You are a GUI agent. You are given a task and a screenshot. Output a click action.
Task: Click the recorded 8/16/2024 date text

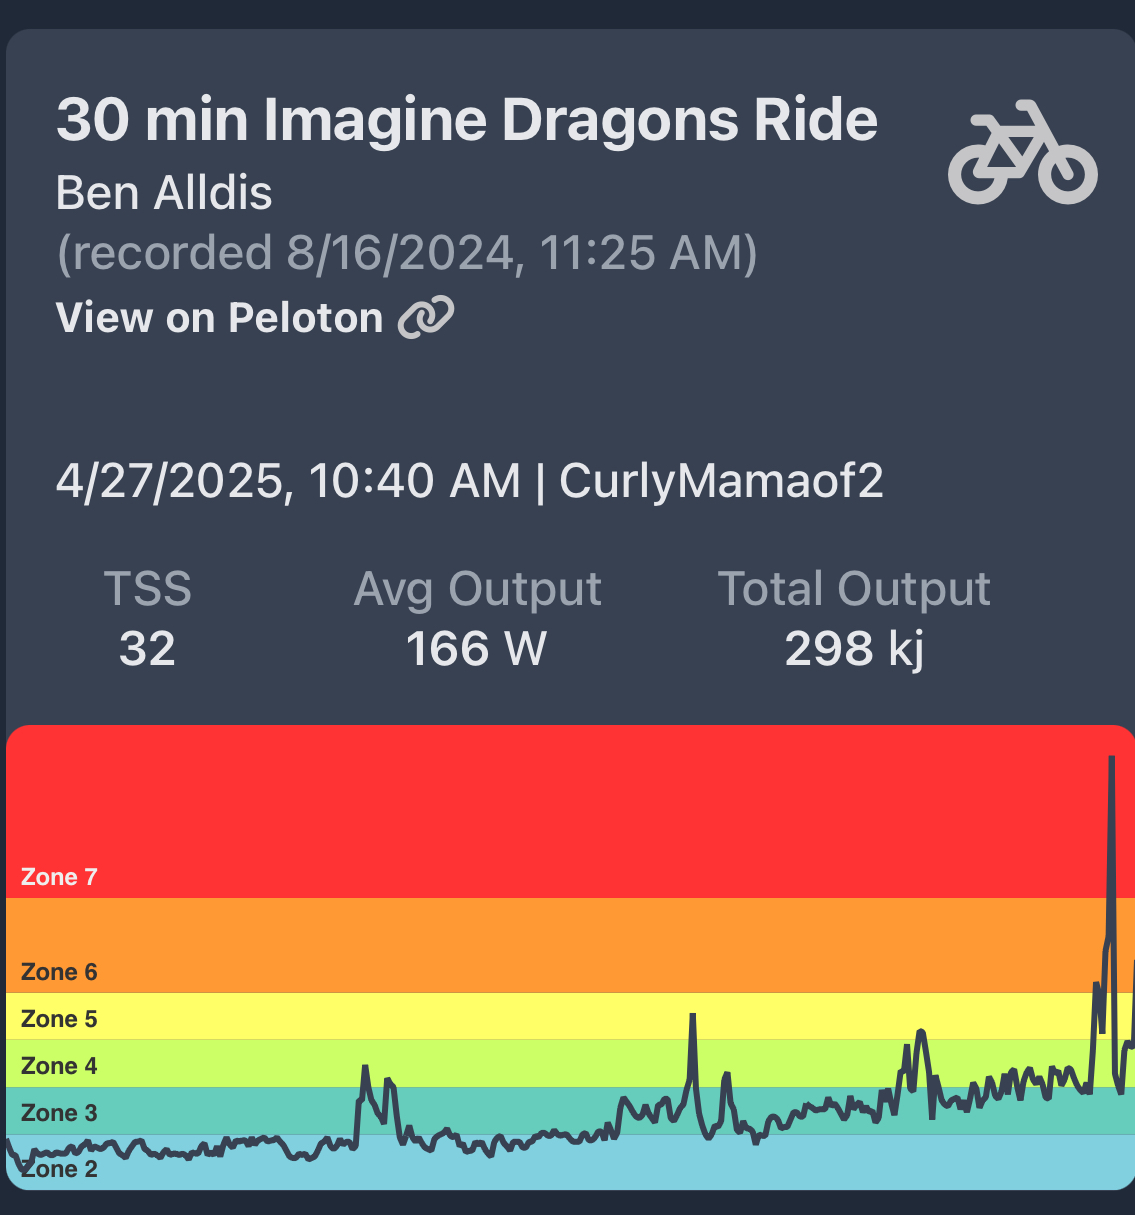click(x=407, y=253)
